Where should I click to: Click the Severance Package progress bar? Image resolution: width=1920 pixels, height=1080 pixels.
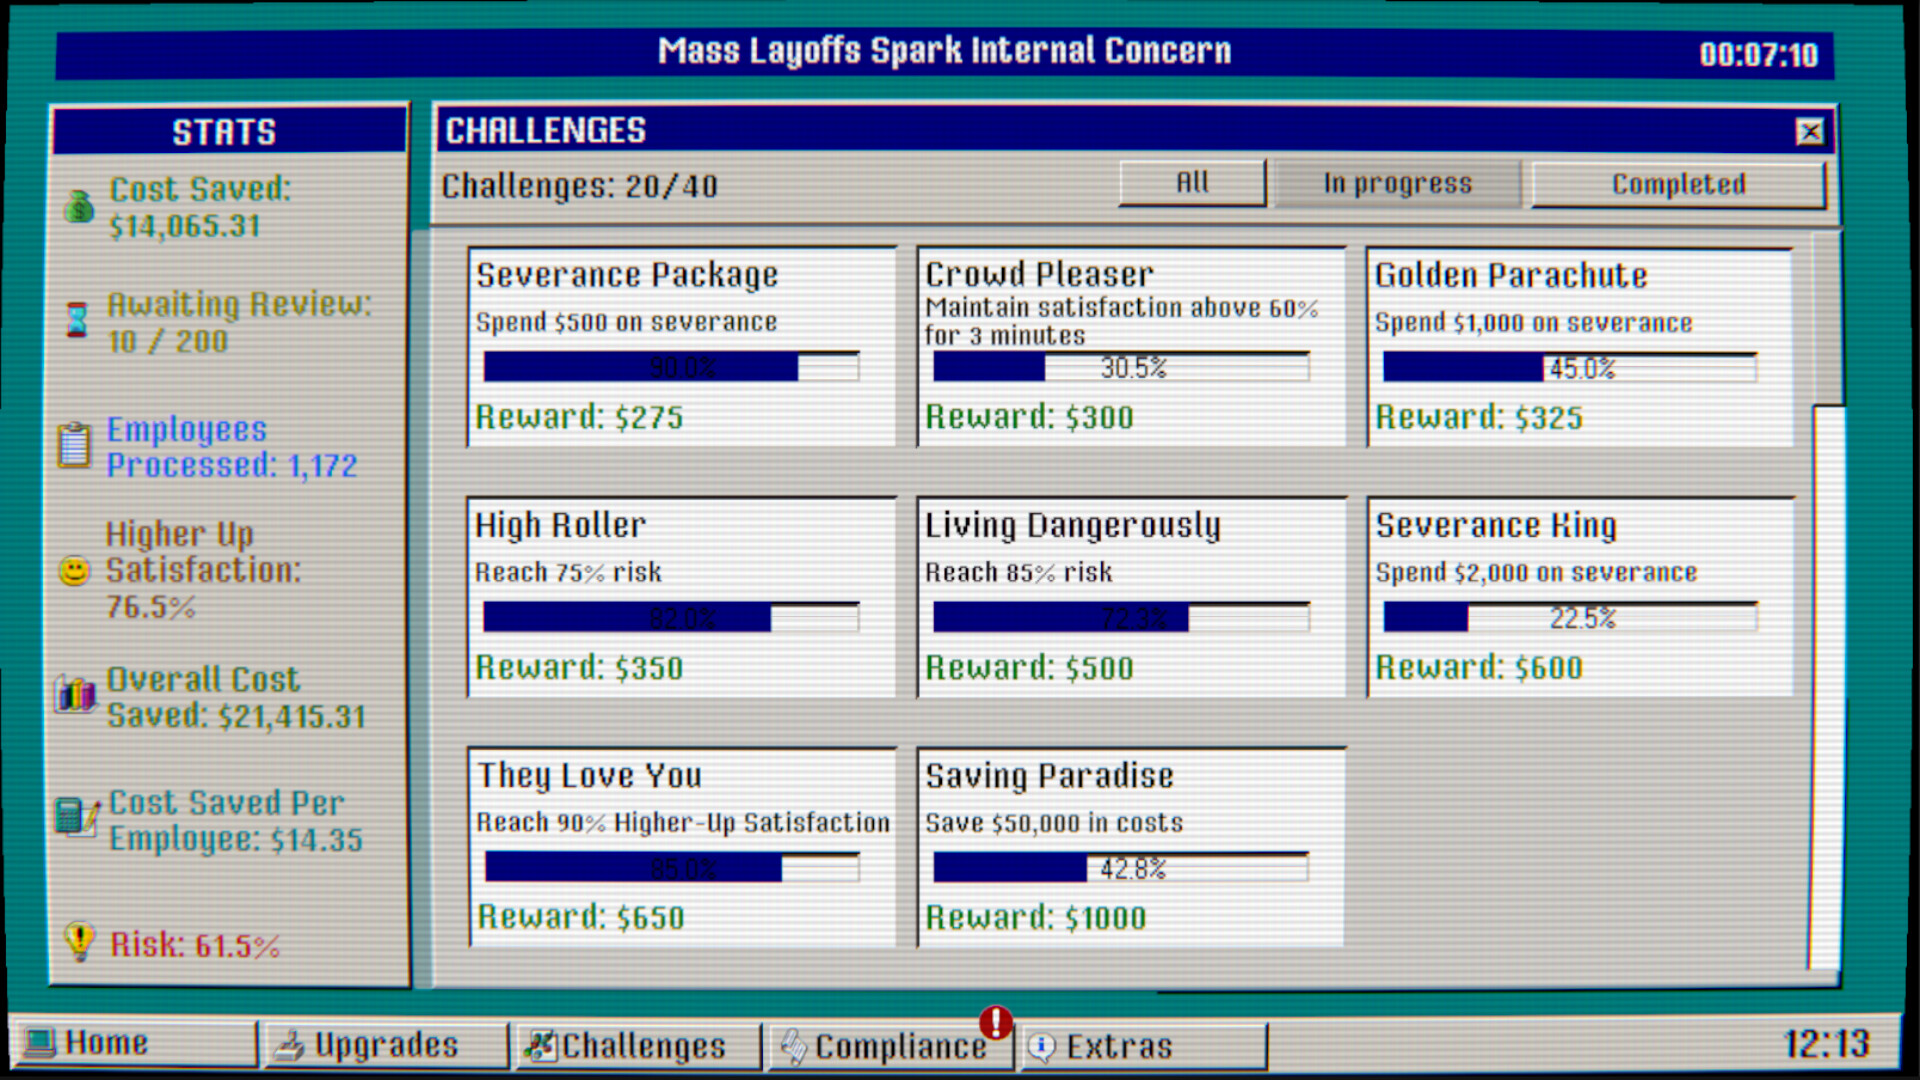click(x=671, y=368)
